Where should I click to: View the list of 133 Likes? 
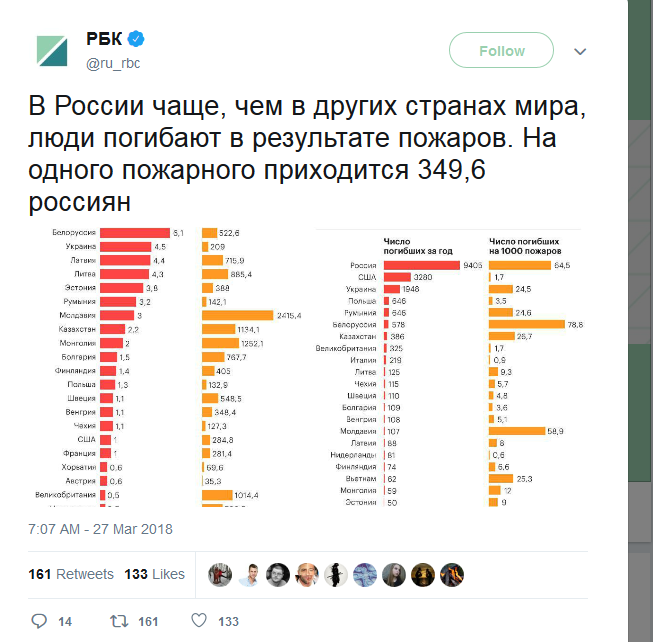pyautogui.click(x=155, y=574)
